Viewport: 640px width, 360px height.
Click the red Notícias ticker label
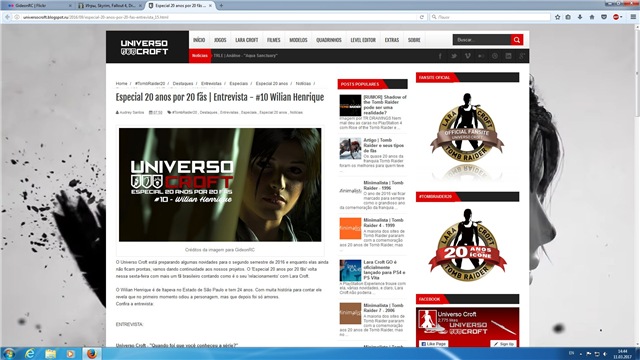(200, 56)
